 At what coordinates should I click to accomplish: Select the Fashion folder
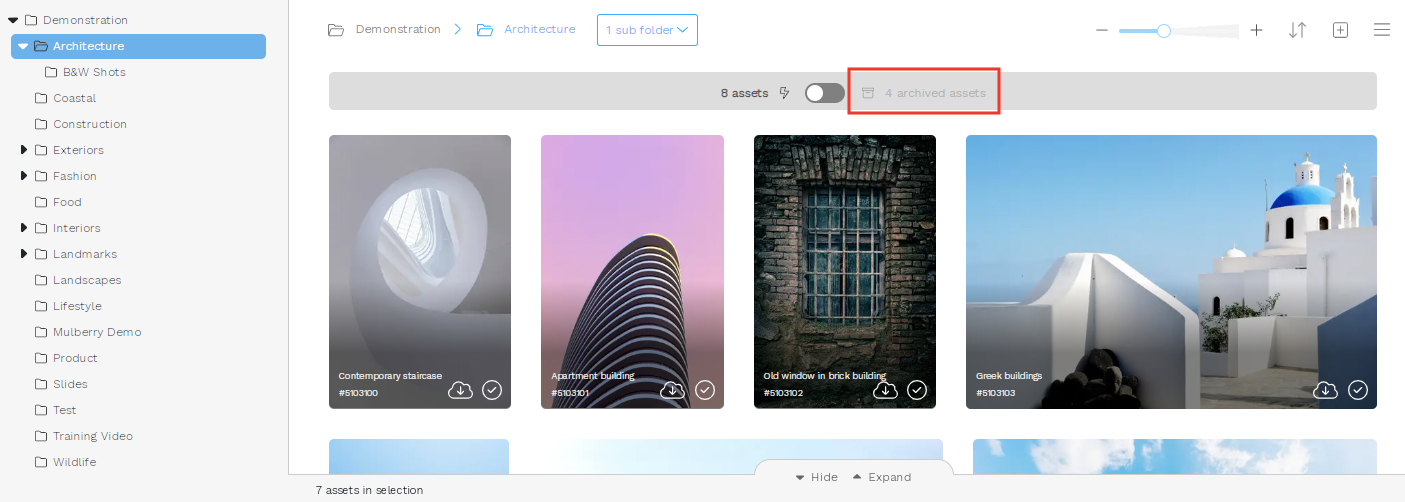[75, 176]
